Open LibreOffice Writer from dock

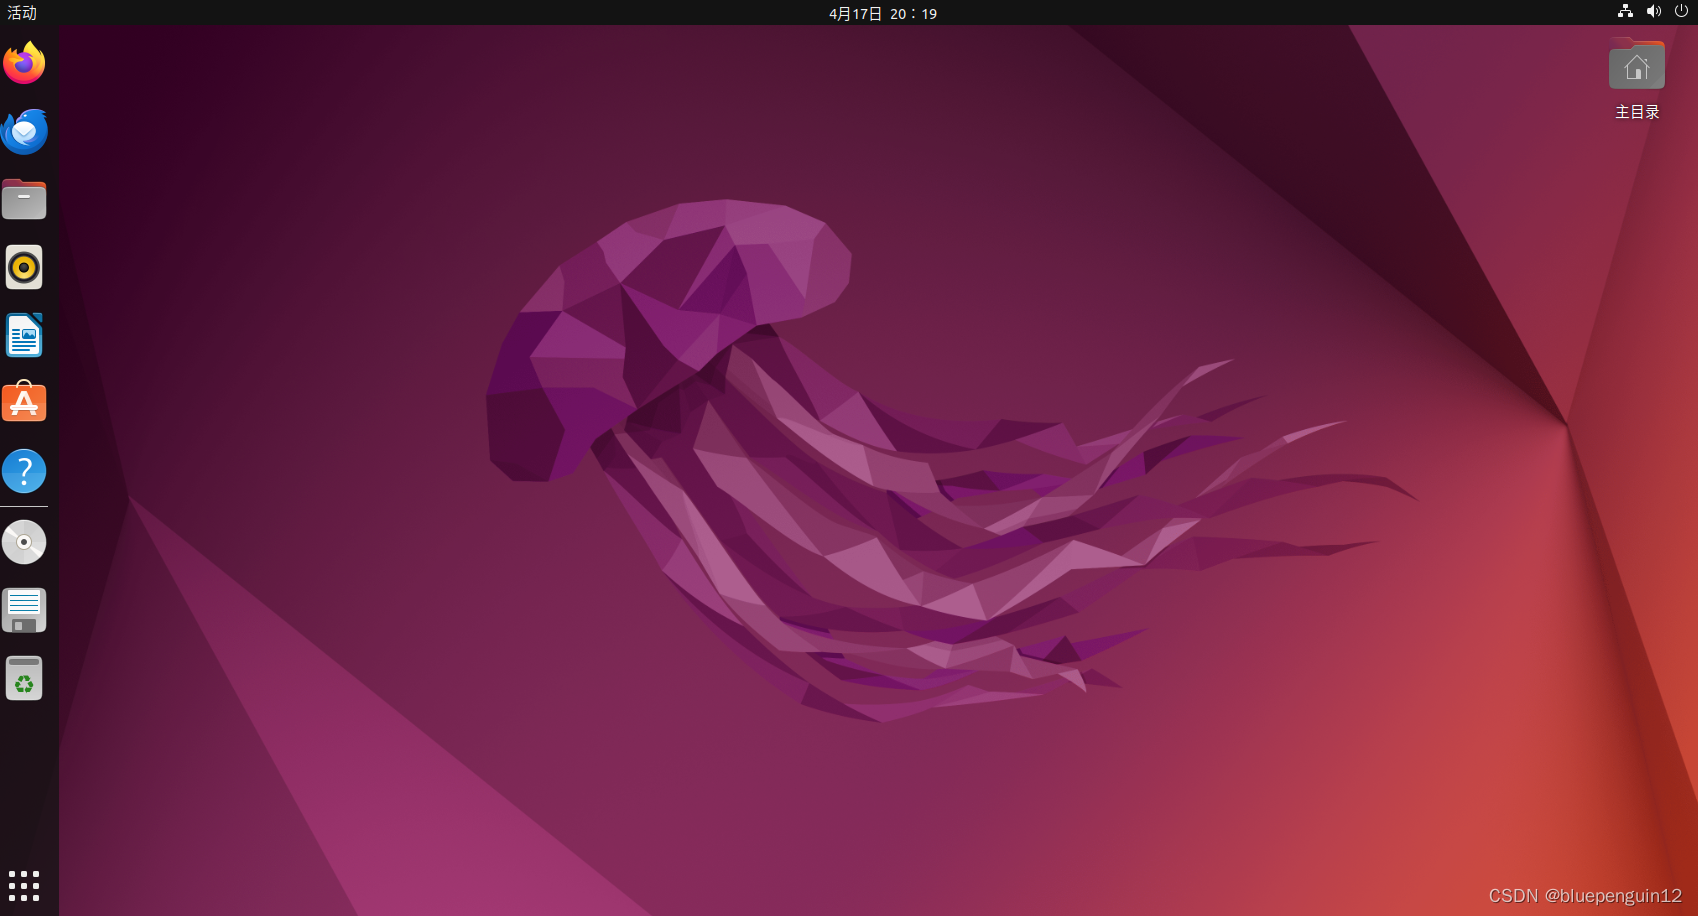coord(24,335)
